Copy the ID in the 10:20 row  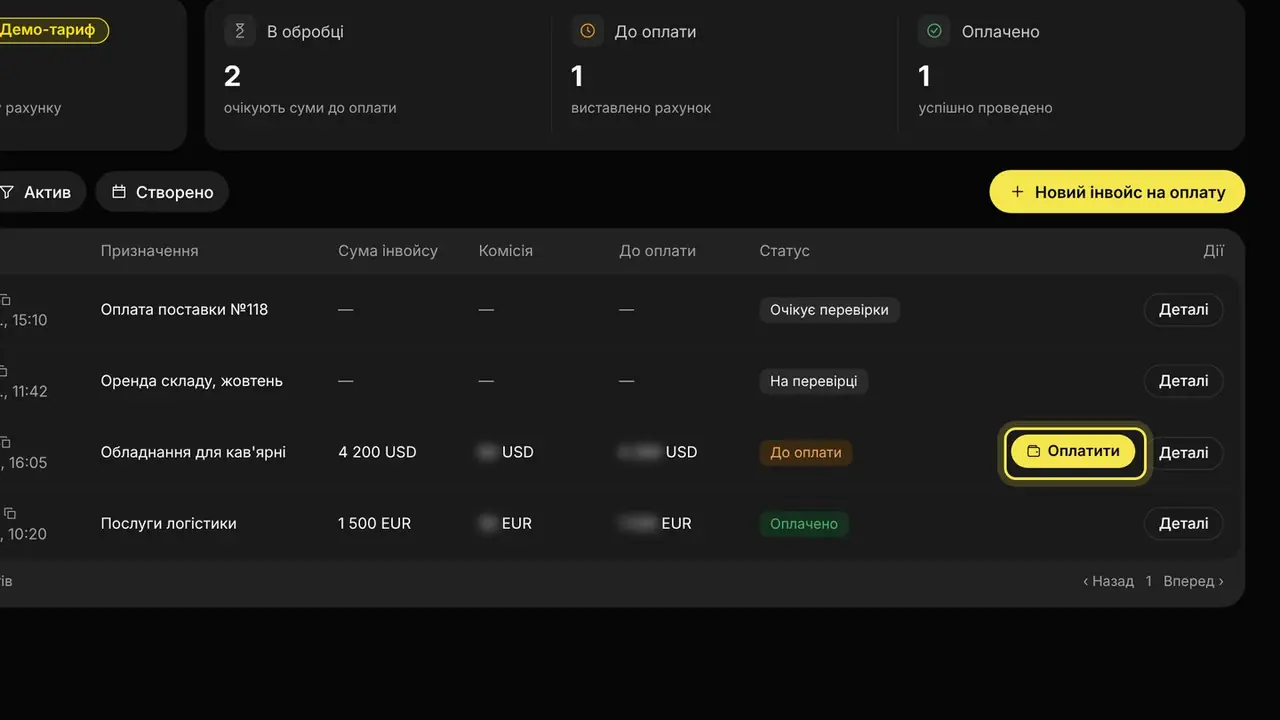[9, 513]
